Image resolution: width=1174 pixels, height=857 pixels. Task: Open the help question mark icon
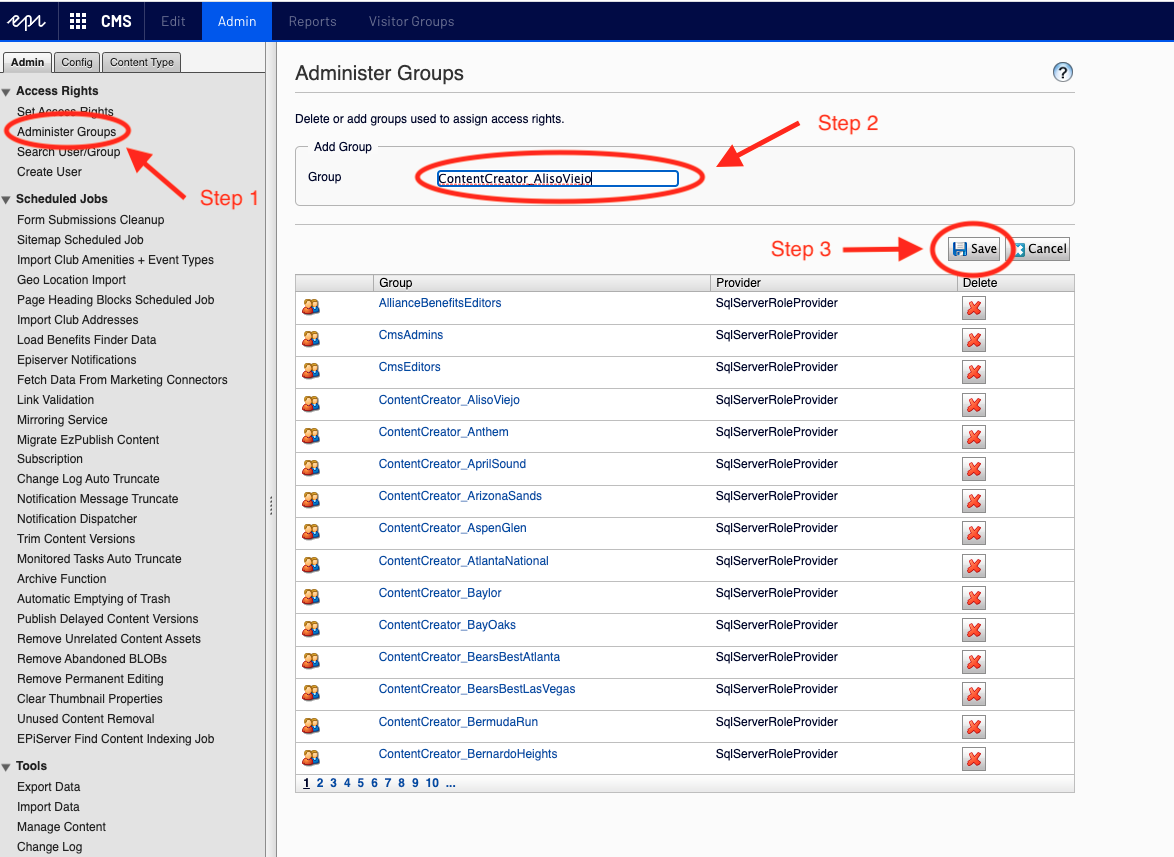(x=1062, y=73)
